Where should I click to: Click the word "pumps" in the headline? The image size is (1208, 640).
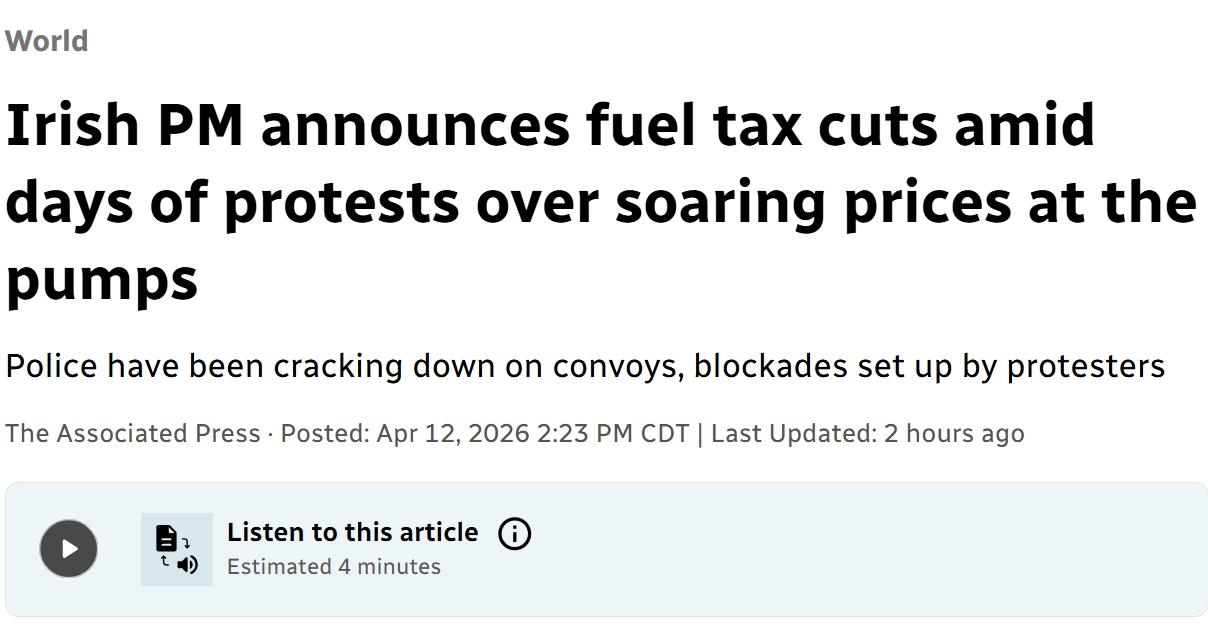coord(101,278)
